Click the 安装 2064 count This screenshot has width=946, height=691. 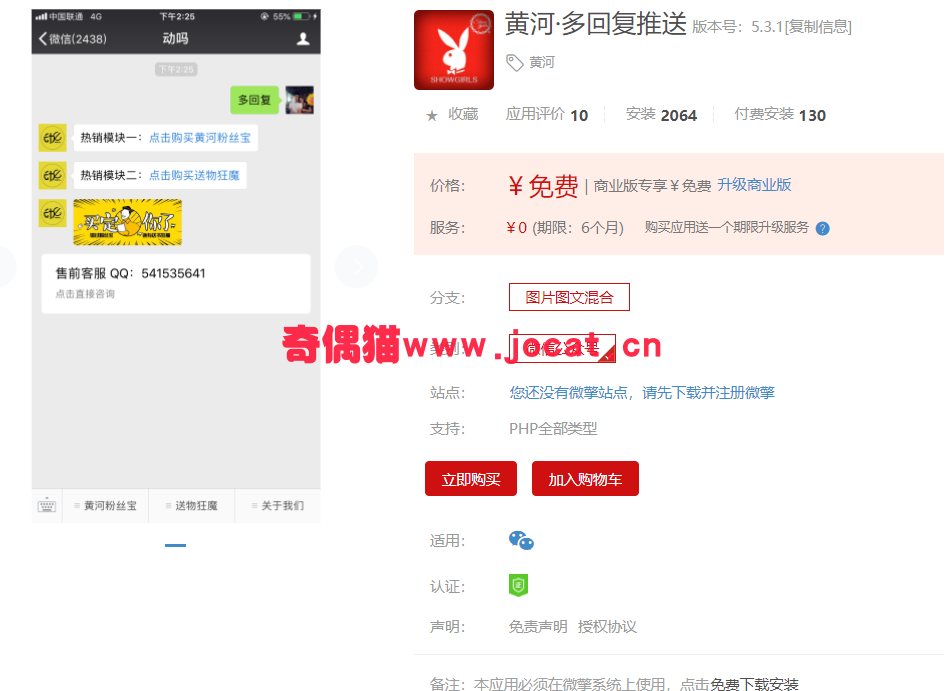coord(661,115)
